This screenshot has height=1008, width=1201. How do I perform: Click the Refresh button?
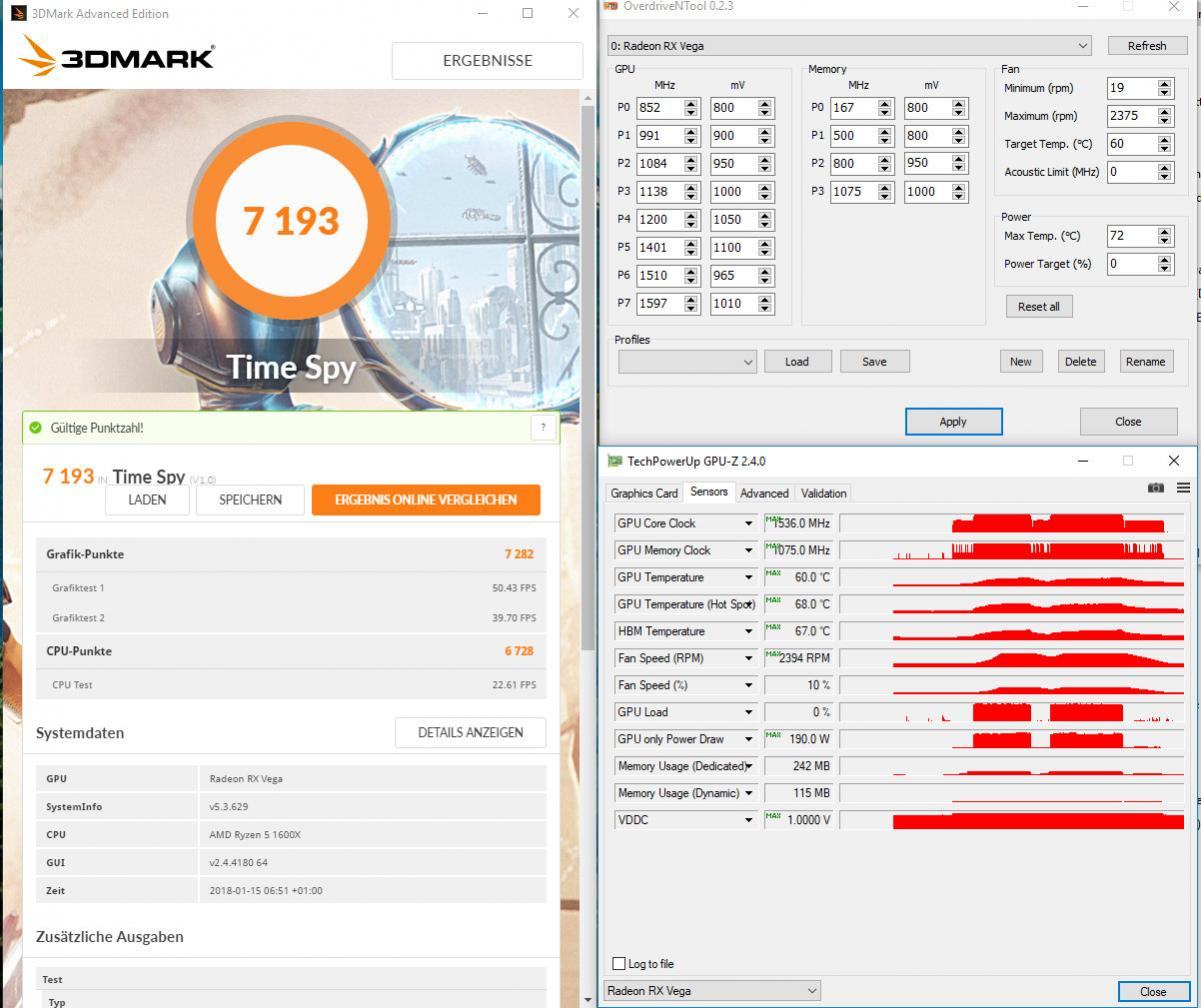(x=1147, y=45)
